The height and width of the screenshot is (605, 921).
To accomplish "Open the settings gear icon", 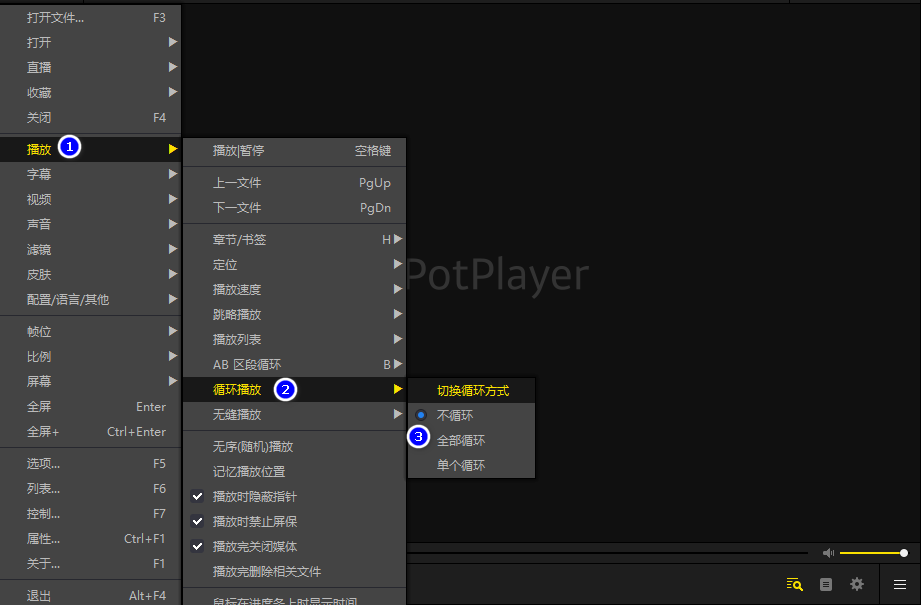I will click(x=857, y=585).
